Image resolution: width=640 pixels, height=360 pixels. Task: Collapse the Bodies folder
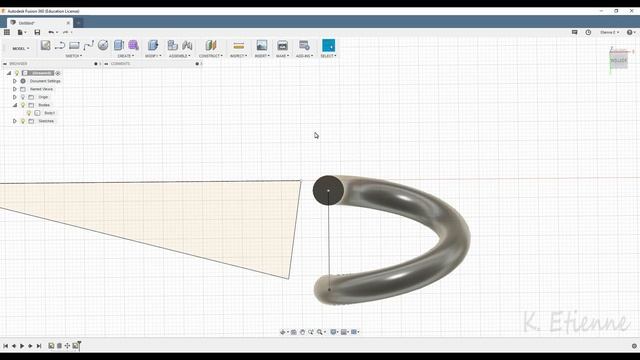coord(15,105)
